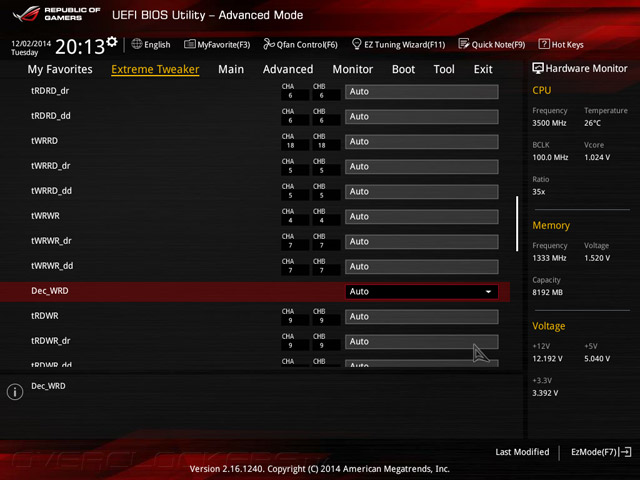Image resolution: width=640 pixels, height=480 pixels.
Task: Click the +12V 12.192 V reading
Action: [x=547, y=358]
